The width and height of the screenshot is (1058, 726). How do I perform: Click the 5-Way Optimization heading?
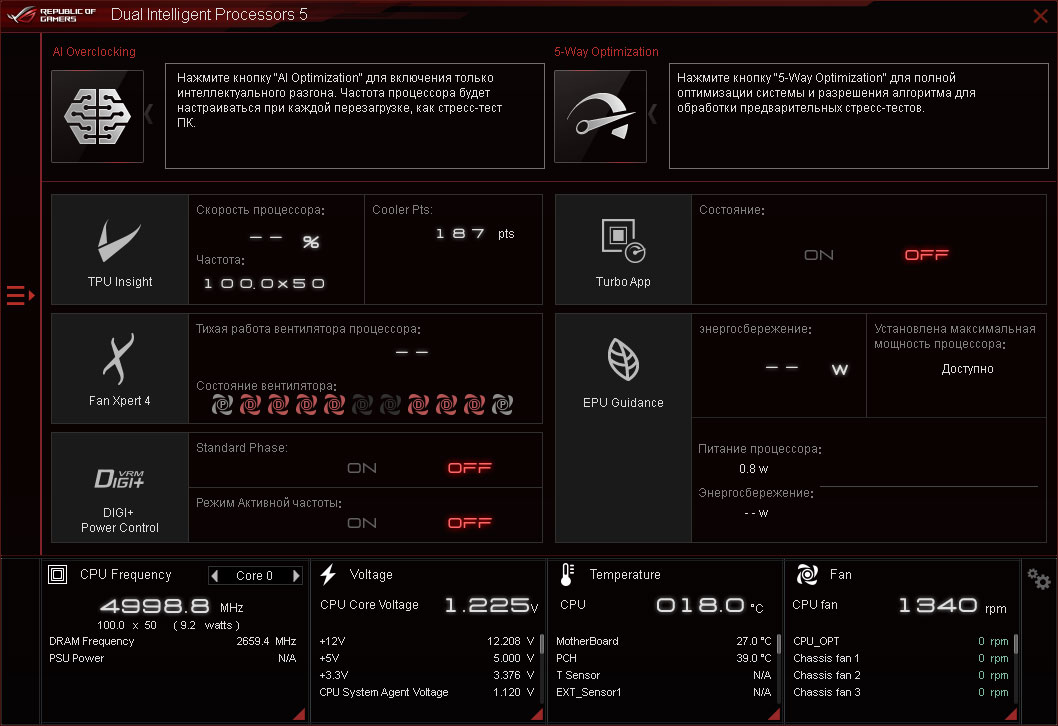point(606,52)
